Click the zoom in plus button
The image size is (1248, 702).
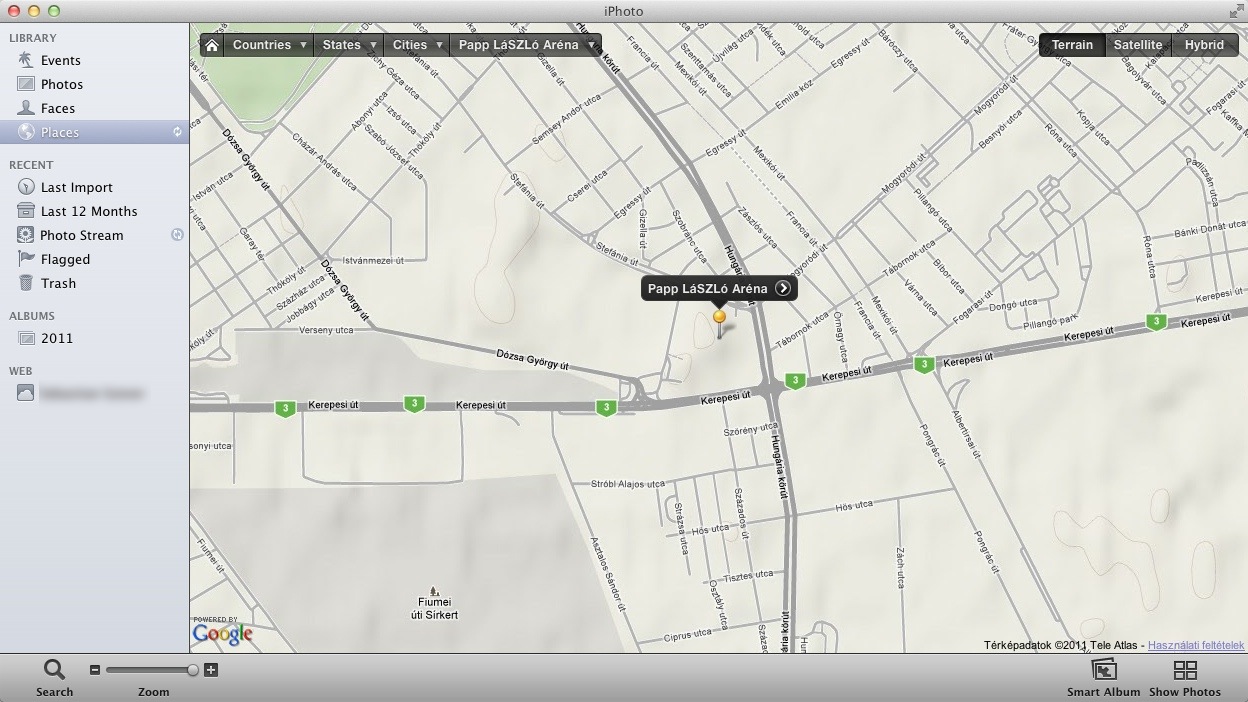tap(211, 670)
